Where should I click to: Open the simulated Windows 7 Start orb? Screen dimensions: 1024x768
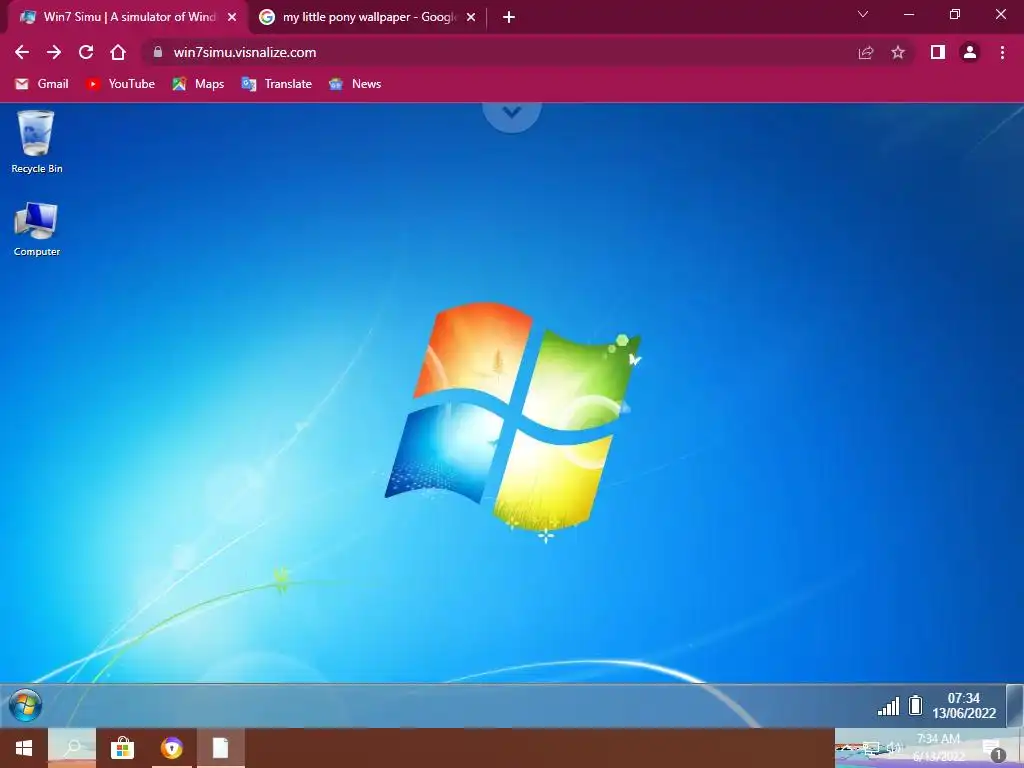[x=25, y=705]
